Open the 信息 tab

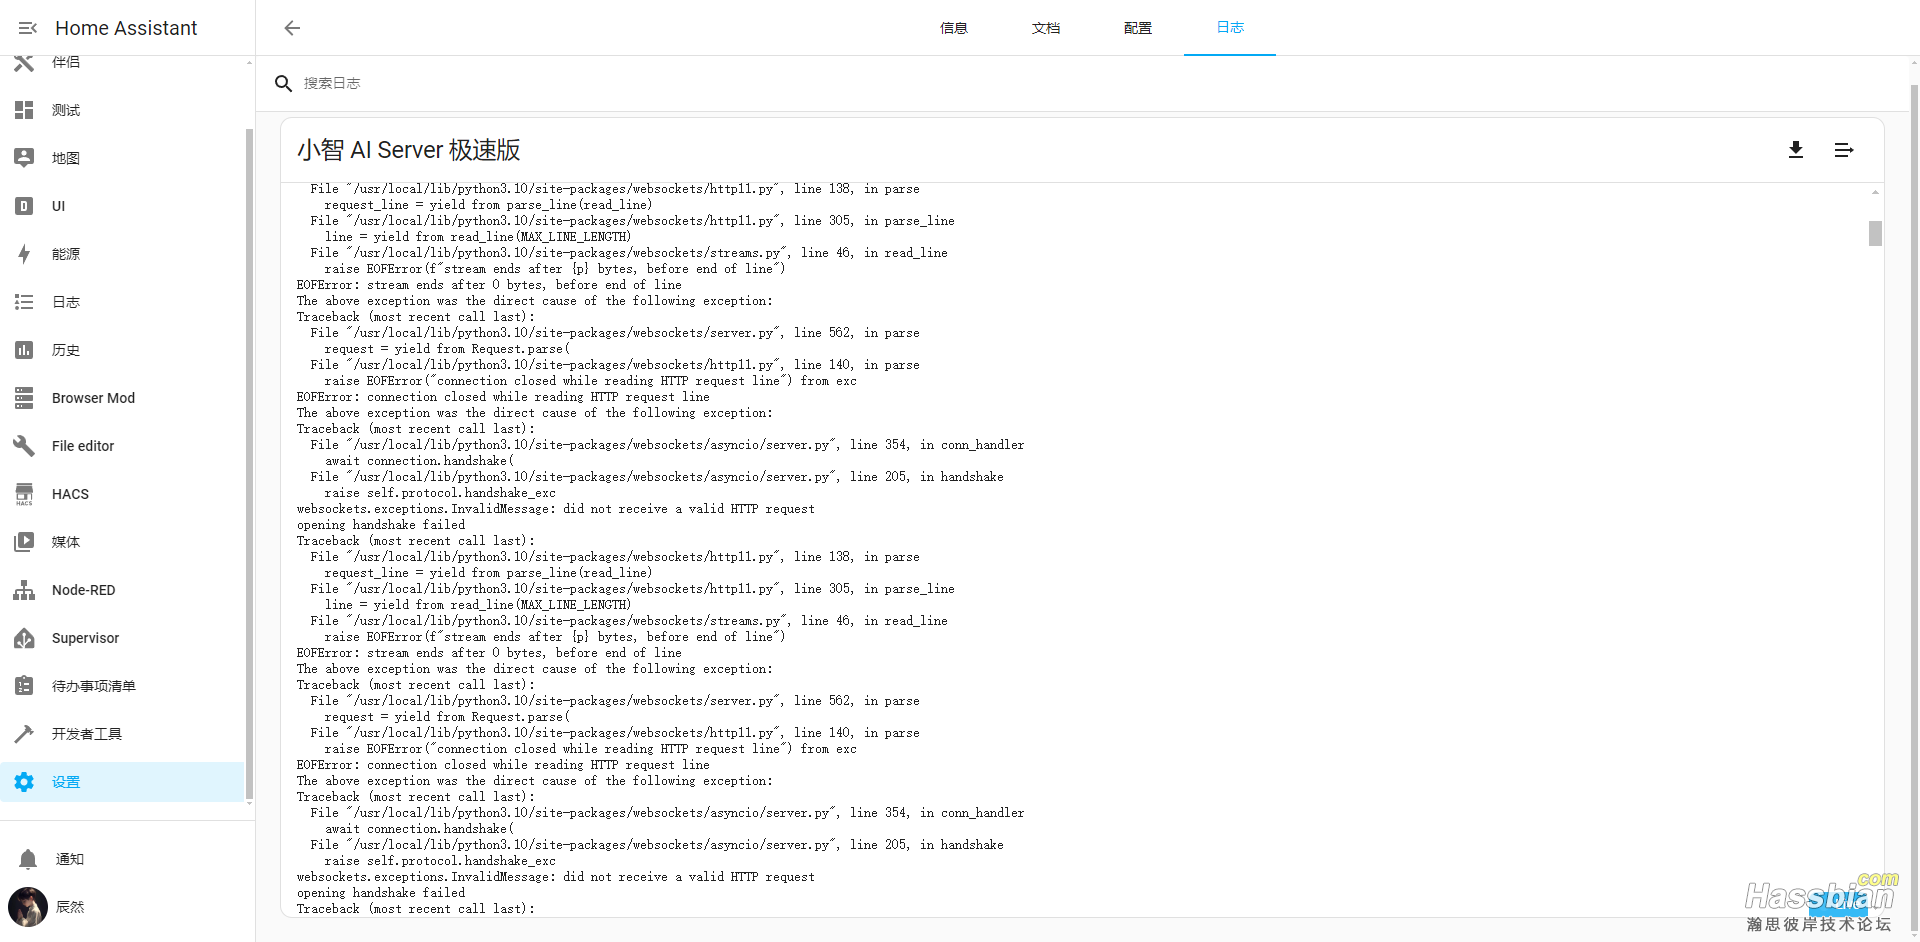point(954,28)
